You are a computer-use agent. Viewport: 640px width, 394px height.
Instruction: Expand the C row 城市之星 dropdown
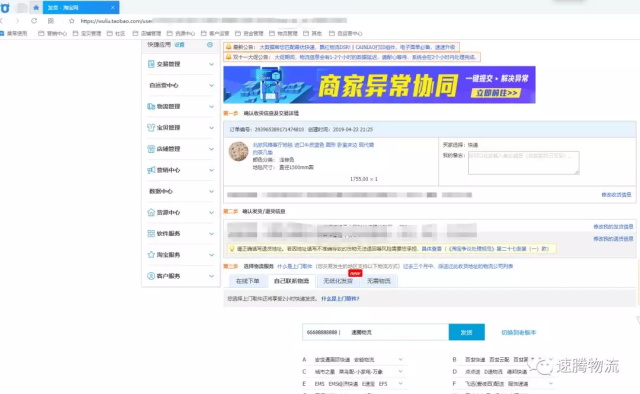point(400,372)
